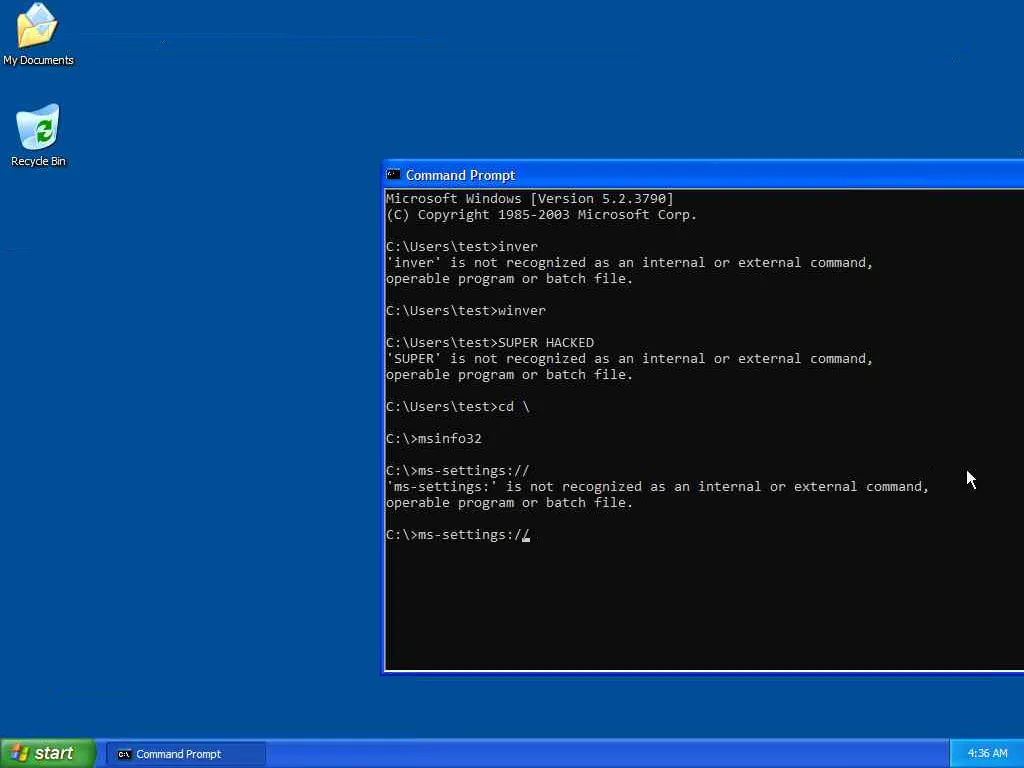Open the Start menu button

click(x=48, y=753)
